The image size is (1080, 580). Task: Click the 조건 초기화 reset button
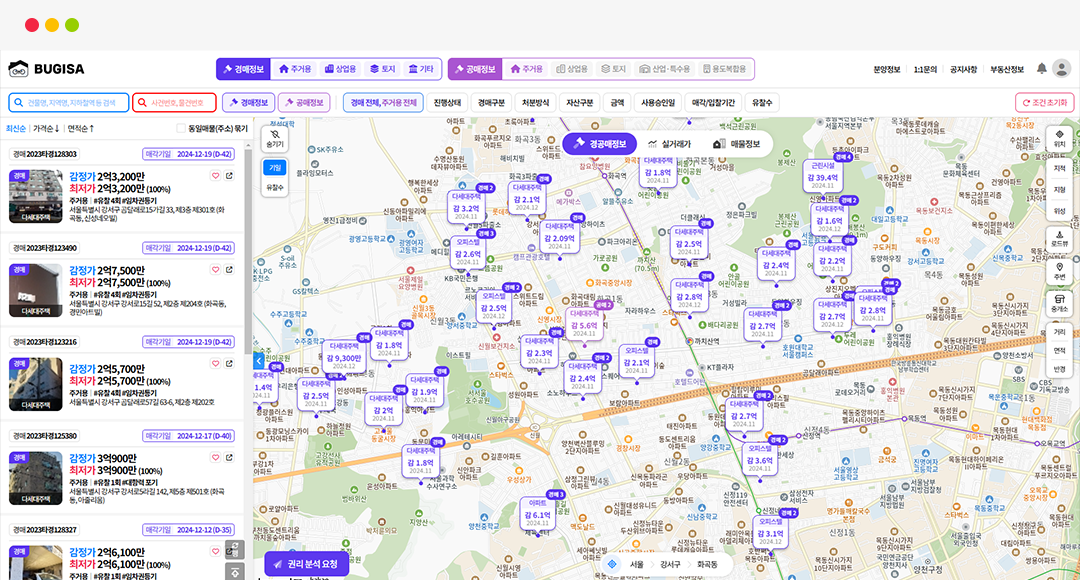click(1044, 102)
